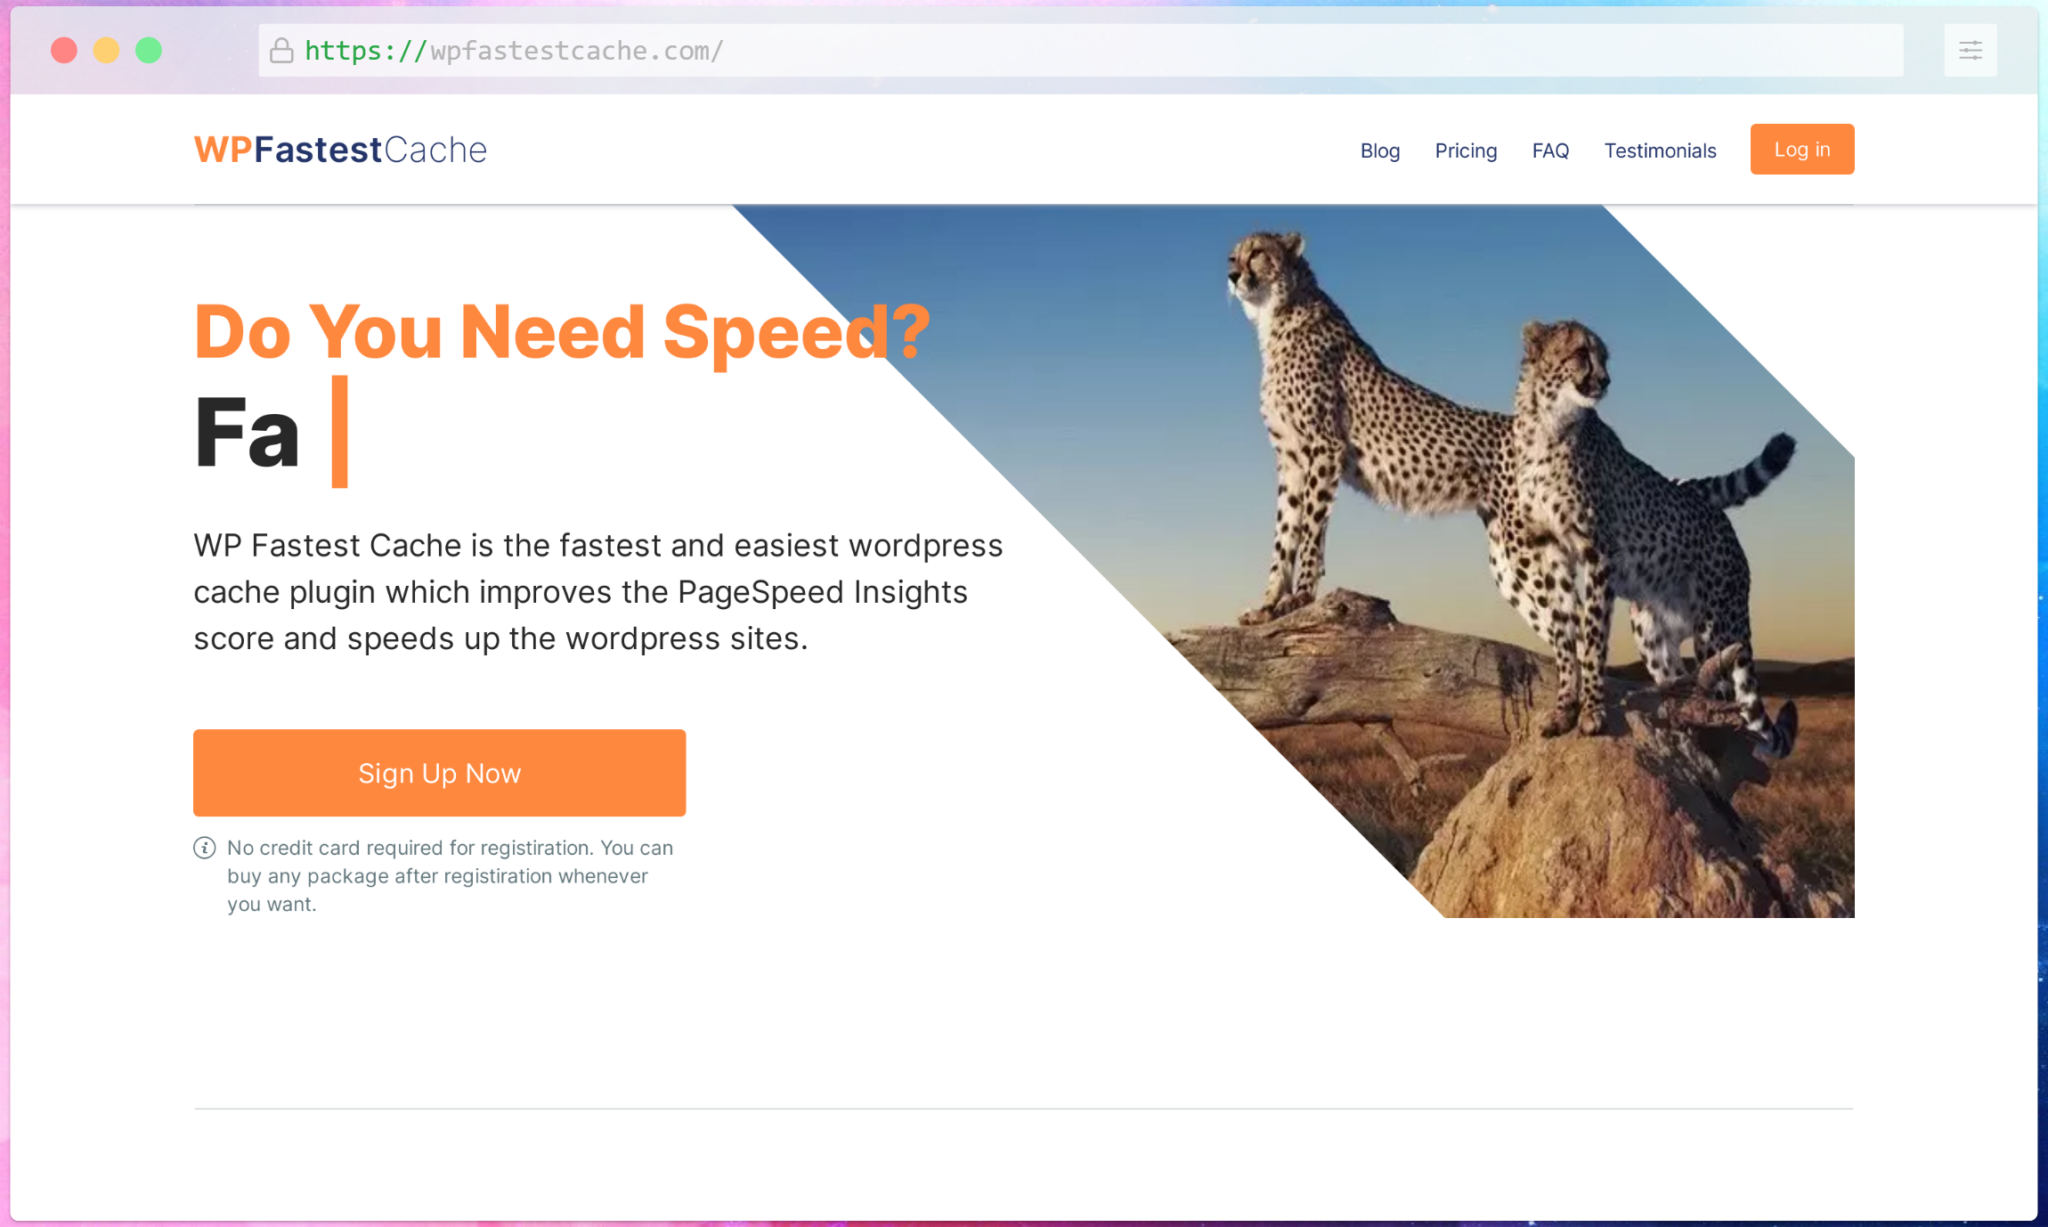This screenshot has width=2048, height=1227.
Task: Click the green maximize window button
Action: coord(149,50)
